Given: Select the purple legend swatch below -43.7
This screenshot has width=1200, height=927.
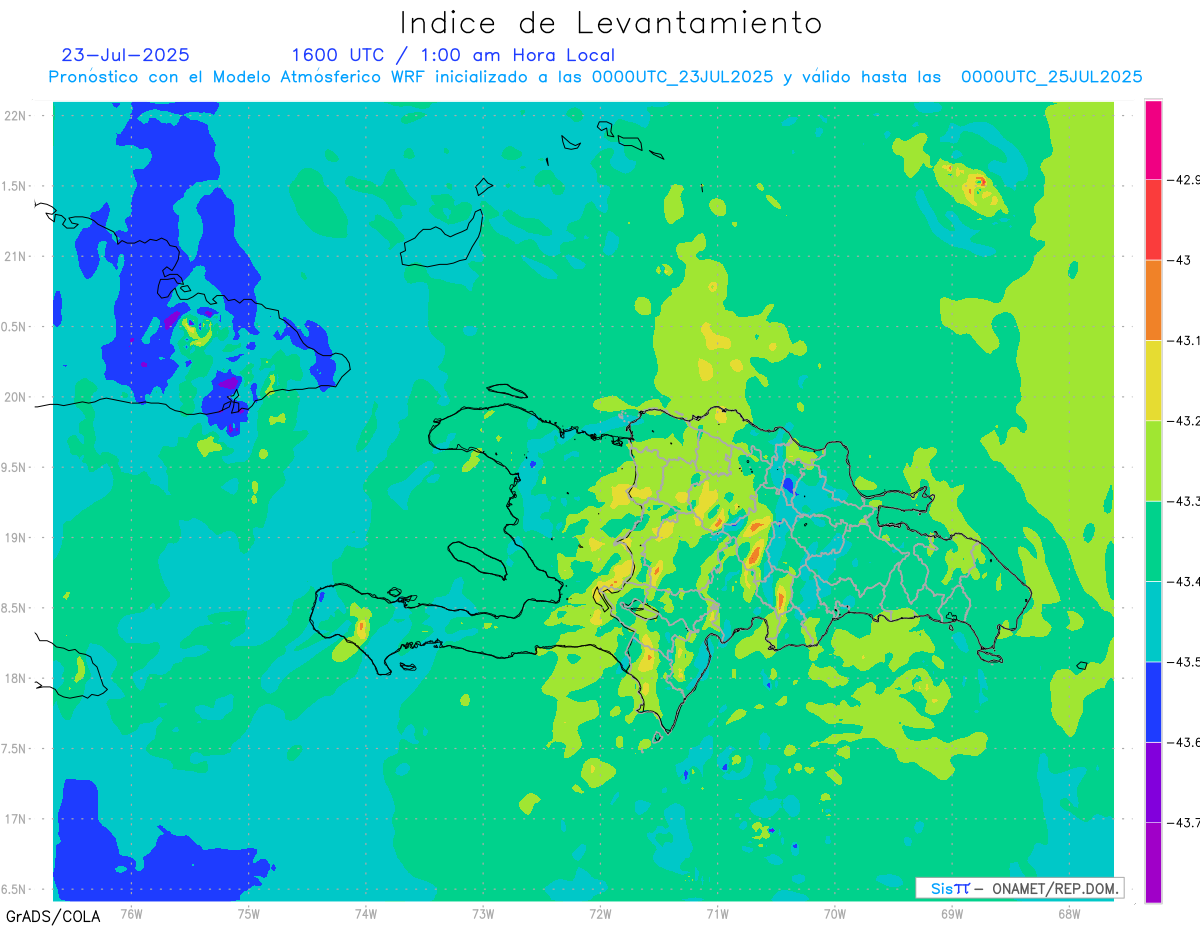Looking at the screenshot, I should pyautogui.click(x=1153, y=862).
